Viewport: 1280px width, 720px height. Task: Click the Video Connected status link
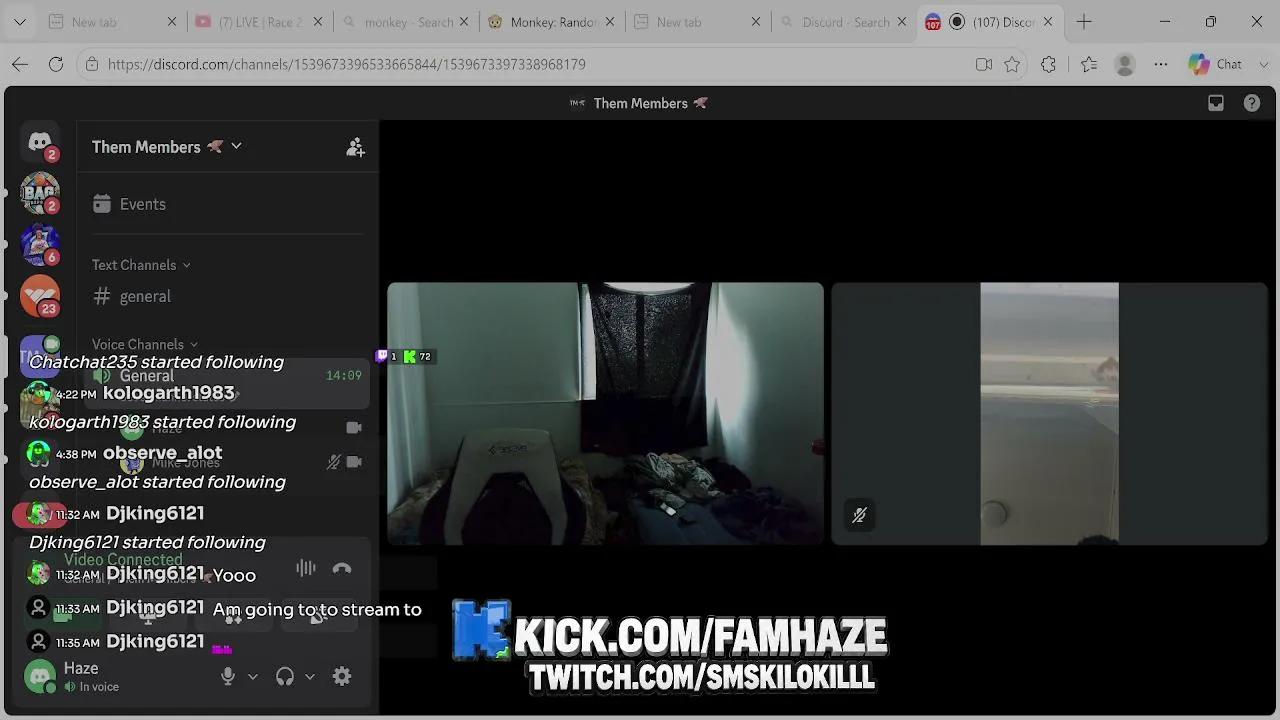pyautogui.click(x=123, y=560)
